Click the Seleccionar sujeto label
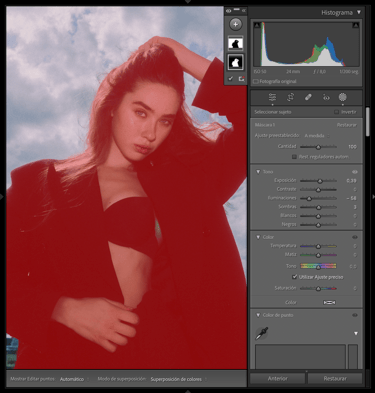375x393 pixels. point(273,112)
